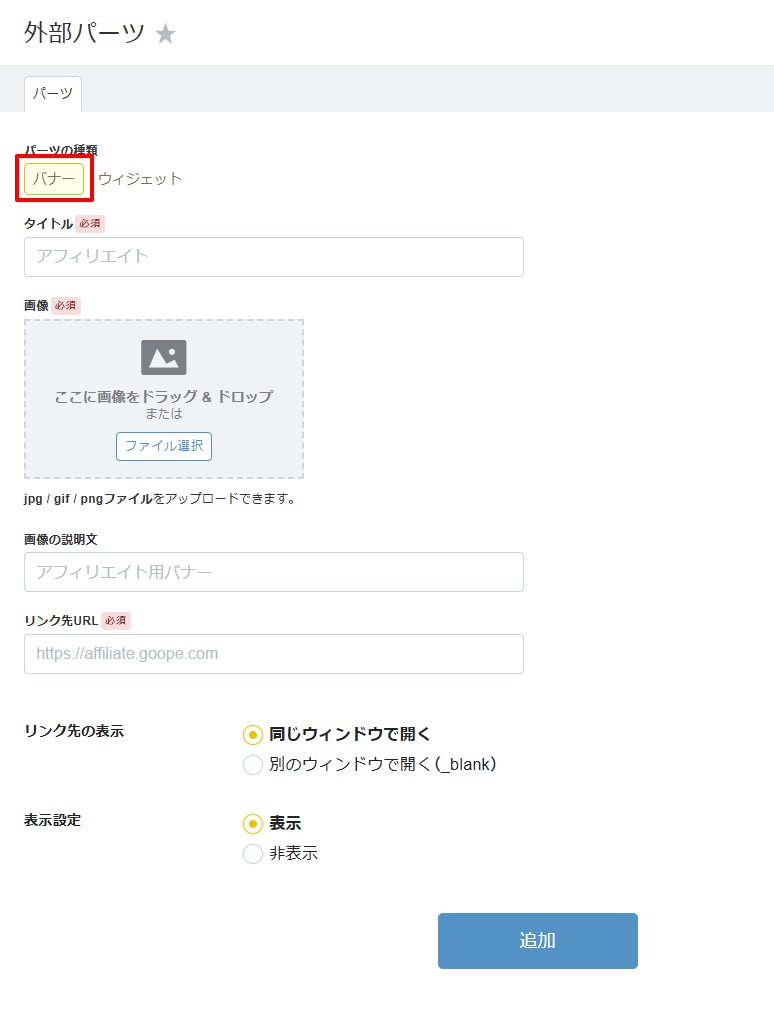The width and height of the screenshot is (774, 1035).
Task: Select the 非表示 radio button
Action: pos(253,854)
